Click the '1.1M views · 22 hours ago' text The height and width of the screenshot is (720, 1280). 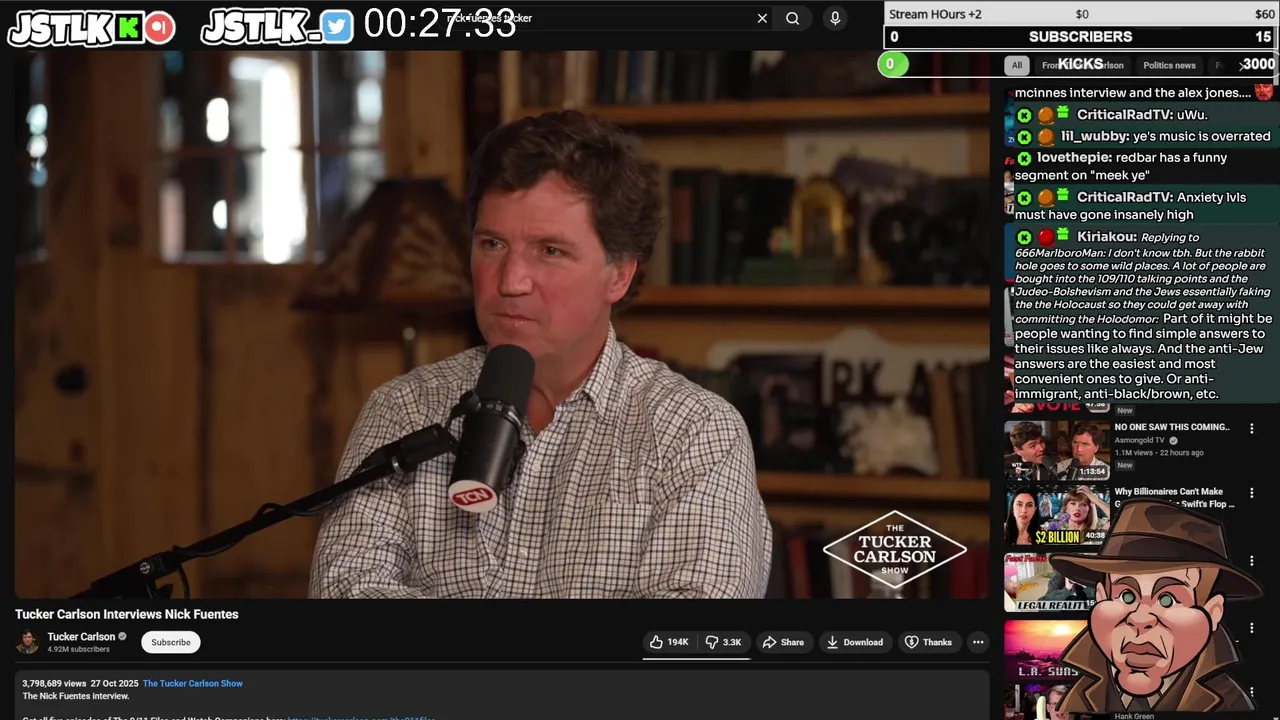tap(1159, 453)
